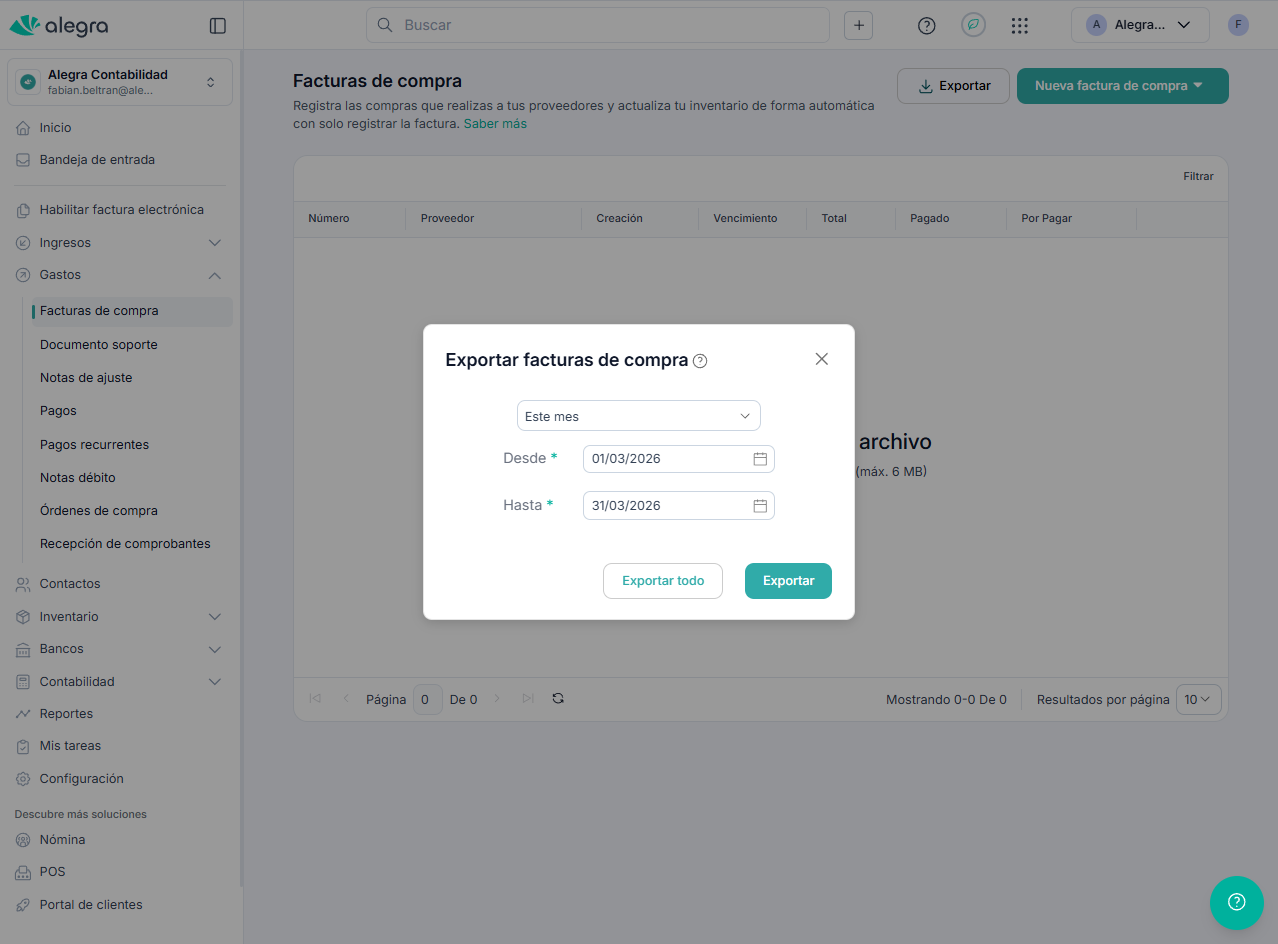Collapse the sidebar with the panel icon
The height and width of the screenshot is (944, 1278).
coord(217,25)
